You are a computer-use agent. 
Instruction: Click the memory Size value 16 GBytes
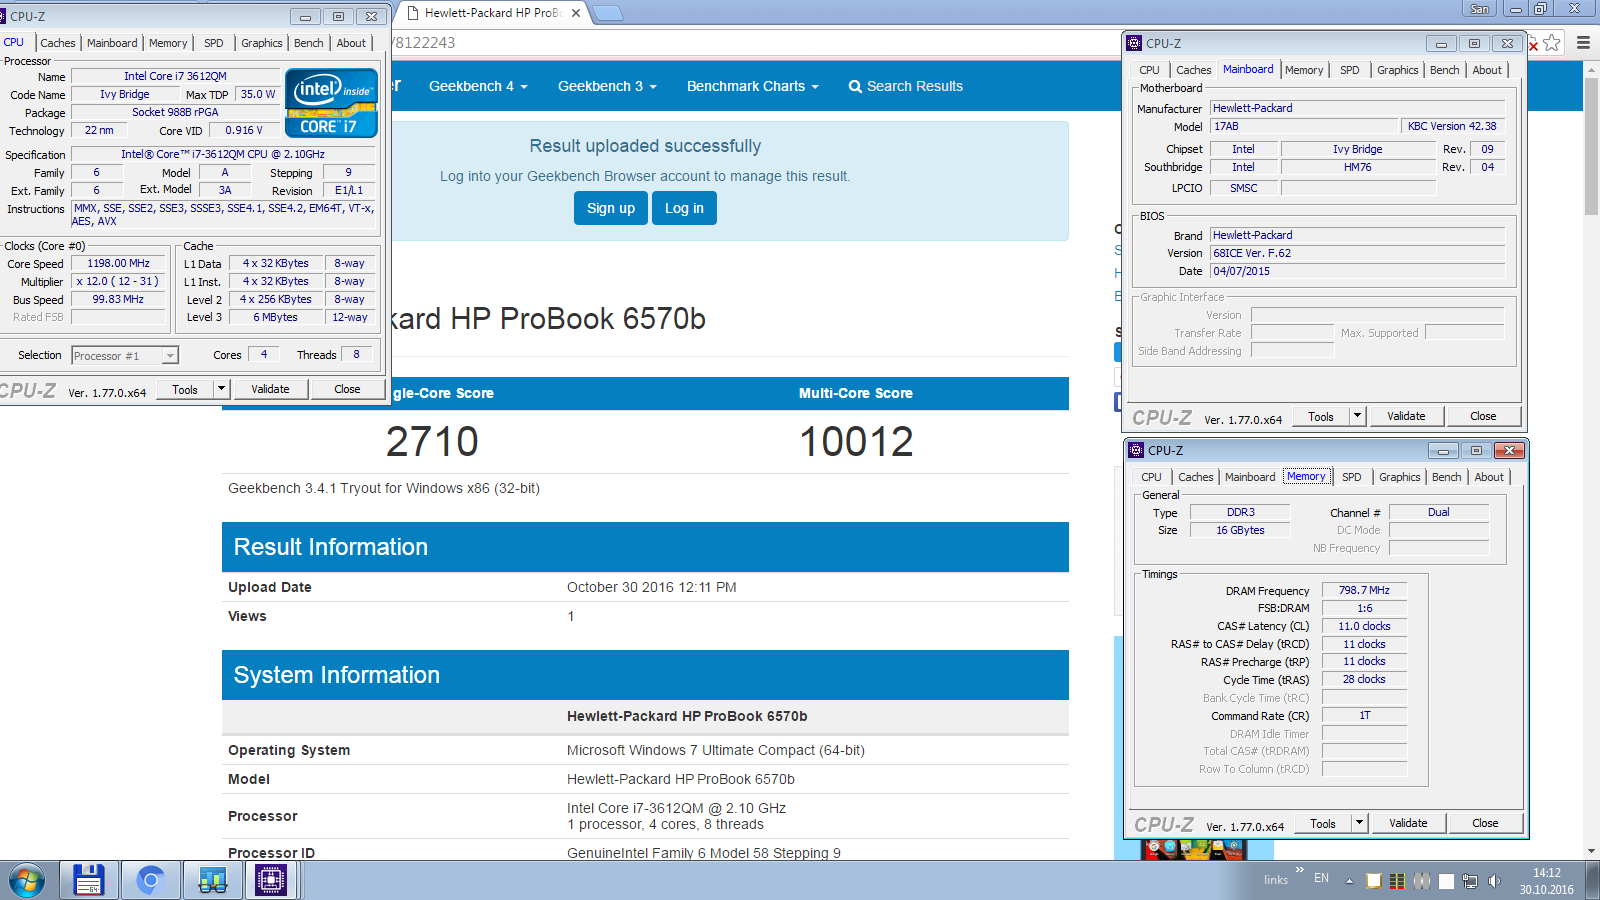pyautogui.click(x=1240, y=530)
